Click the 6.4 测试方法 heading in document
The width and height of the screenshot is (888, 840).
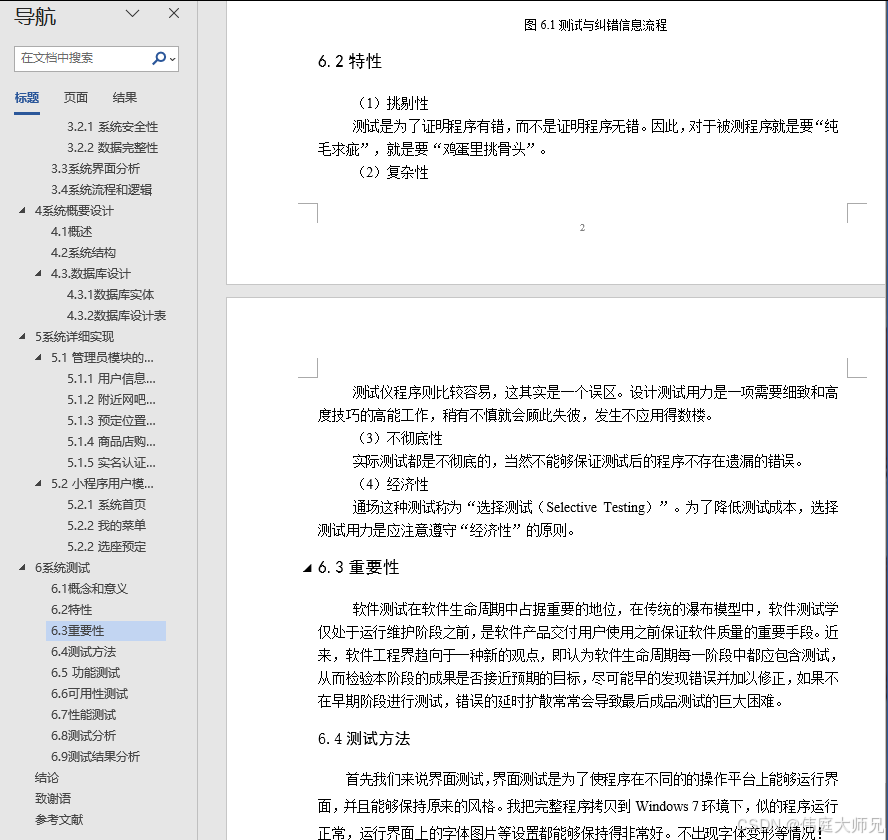(x=364, y=739)
